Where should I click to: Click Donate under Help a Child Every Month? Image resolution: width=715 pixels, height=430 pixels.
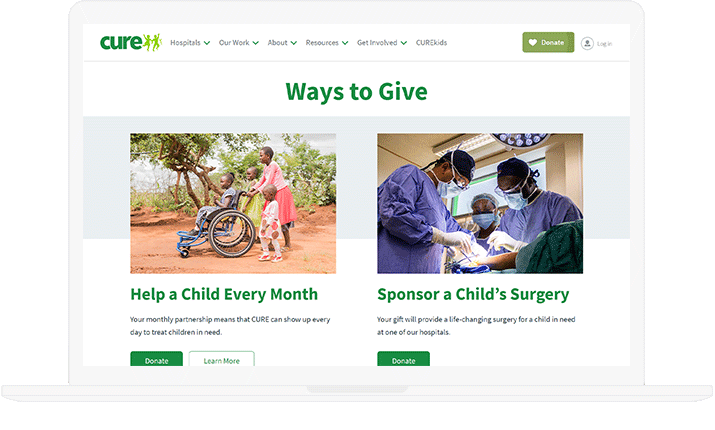[x=156, y=359]
